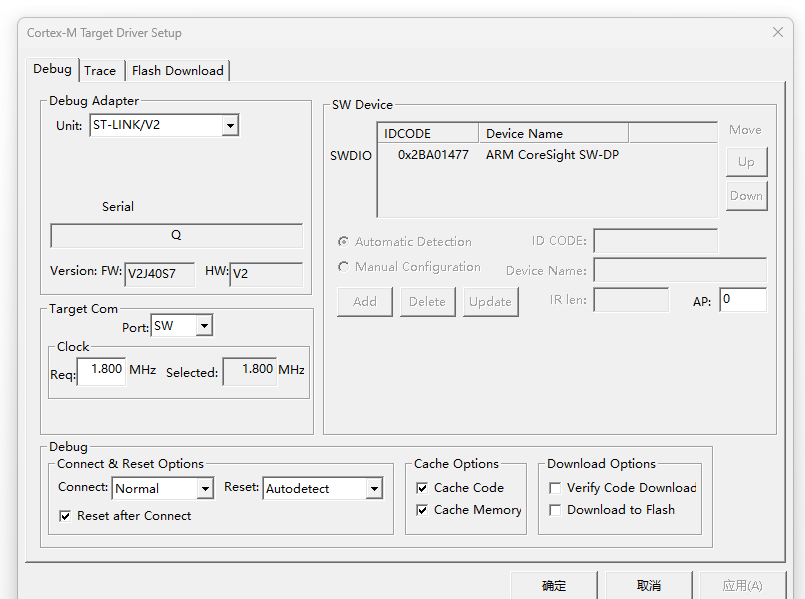The width and height of the screenshot is (805, 599).
Task: Switch to the Trace tab
Action: 101,71
